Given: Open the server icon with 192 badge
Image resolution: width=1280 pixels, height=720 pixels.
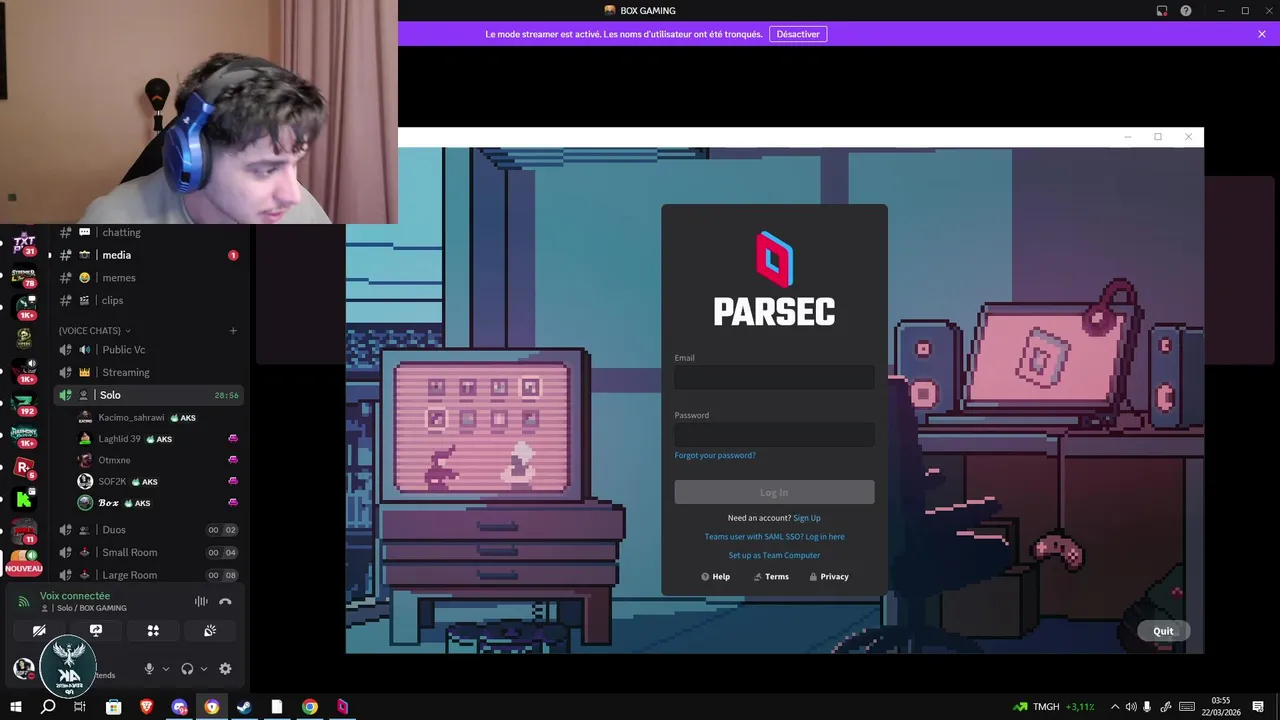Looking at the screenshot, I should pyautogui.click(x=24, y=404).
